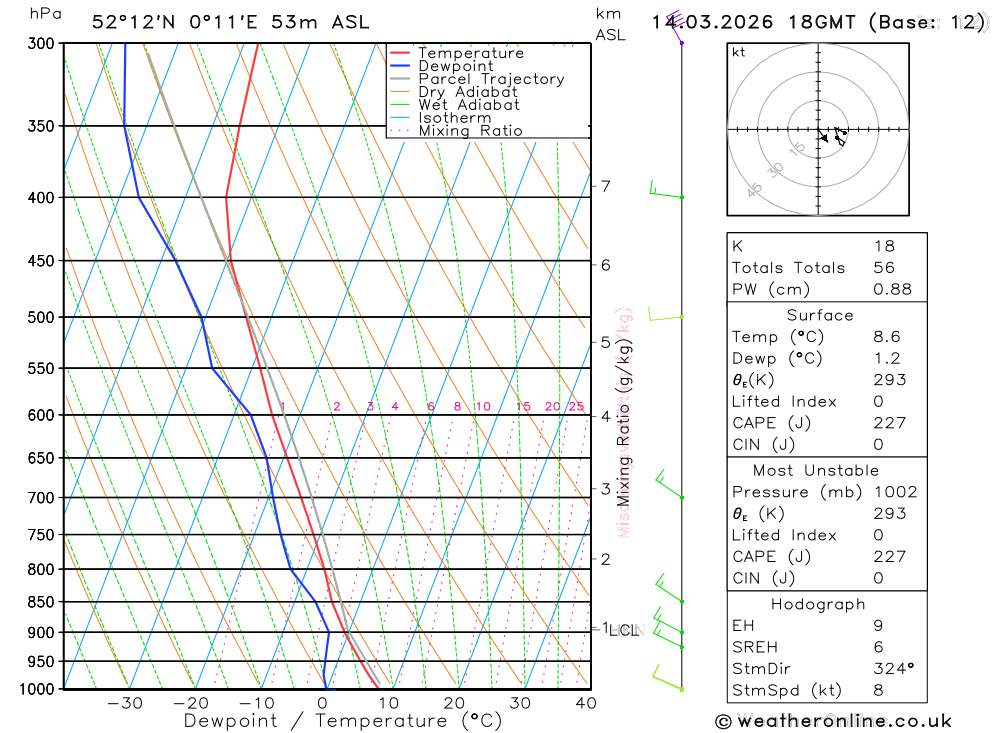
Task: Click the wind barb at 400 hPa
Action: tap(666, 190)
